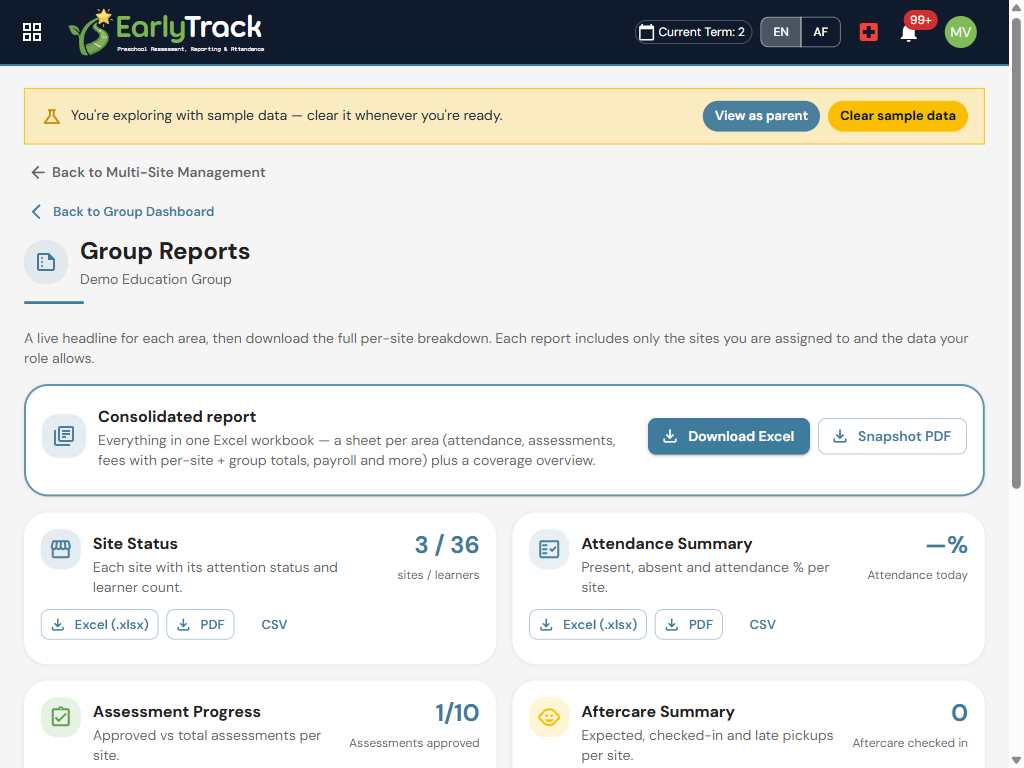1024x768 pixels.
Task: Click the scrollbar down arrow
Action: point(1016,760)
